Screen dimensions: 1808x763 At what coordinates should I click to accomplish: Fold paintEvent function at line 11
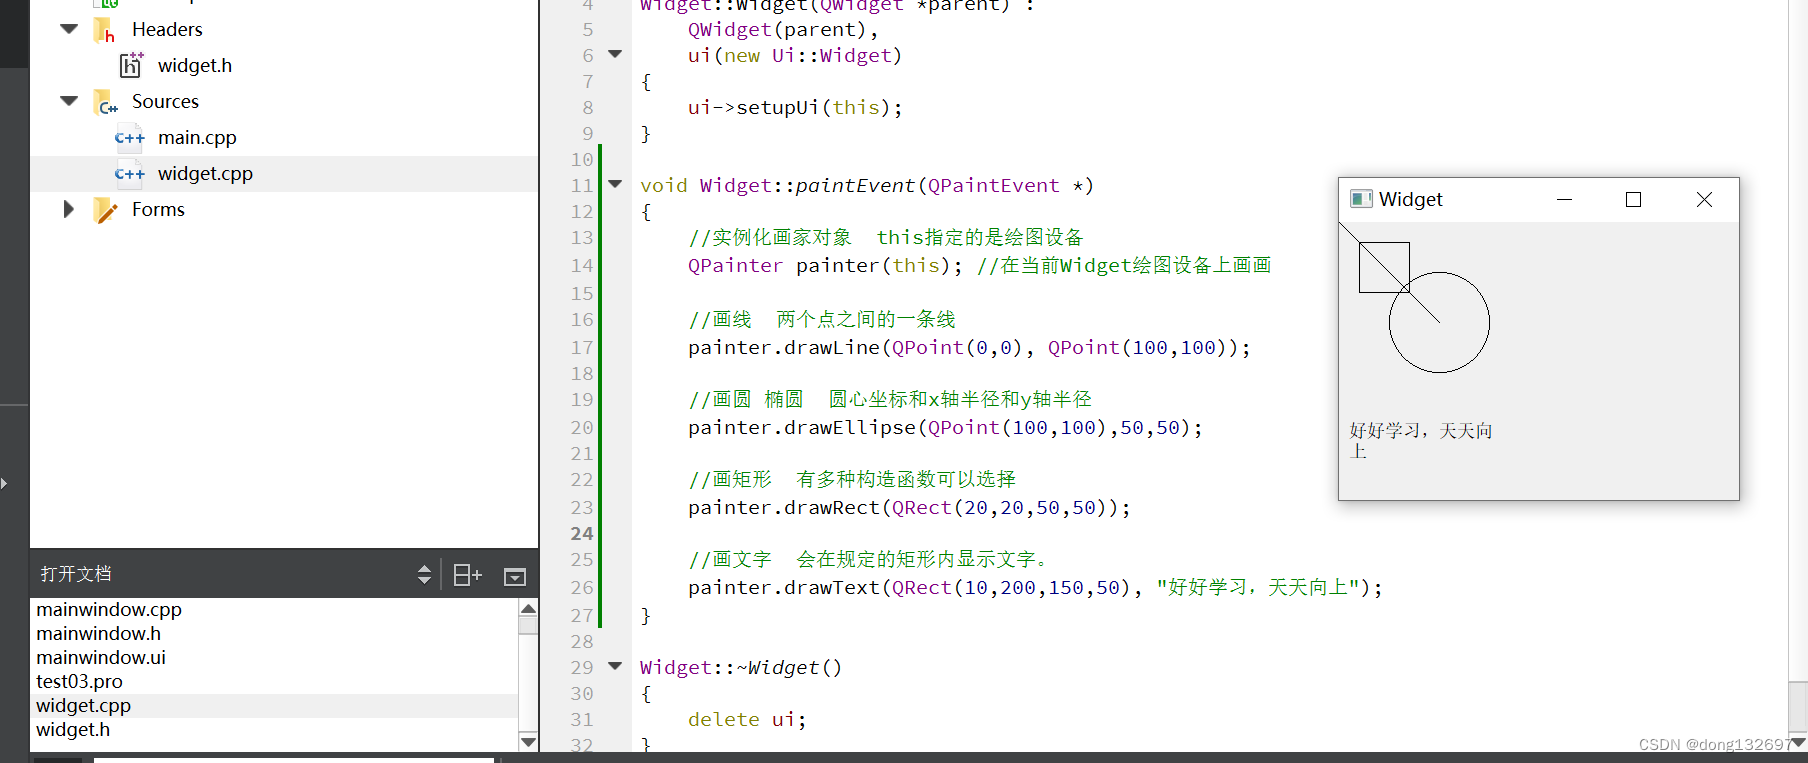pyautogui.click(x=615, y=184)
